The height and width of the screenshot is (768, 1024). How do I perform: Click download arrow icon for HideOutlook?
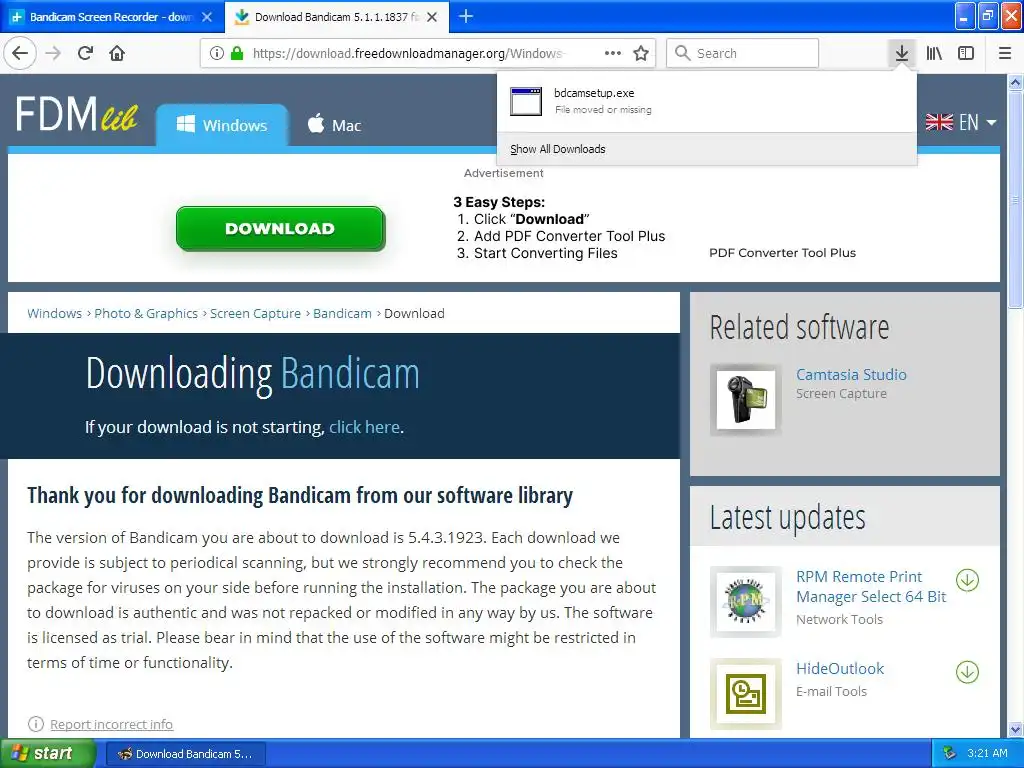click(967, 672)
